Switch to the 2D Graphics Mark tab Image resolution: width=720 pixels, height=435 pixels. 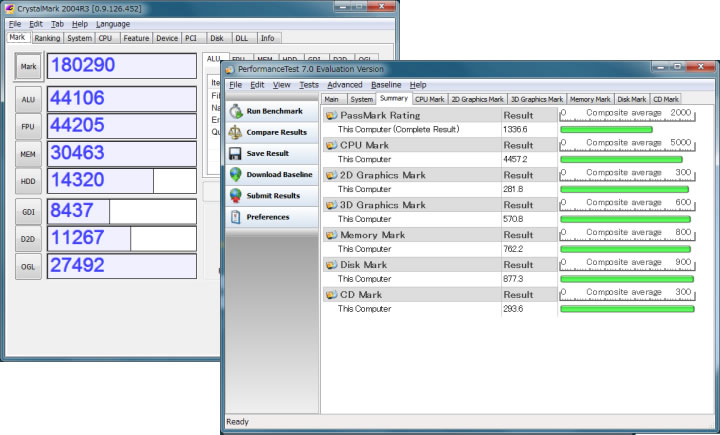coord(478,99)
